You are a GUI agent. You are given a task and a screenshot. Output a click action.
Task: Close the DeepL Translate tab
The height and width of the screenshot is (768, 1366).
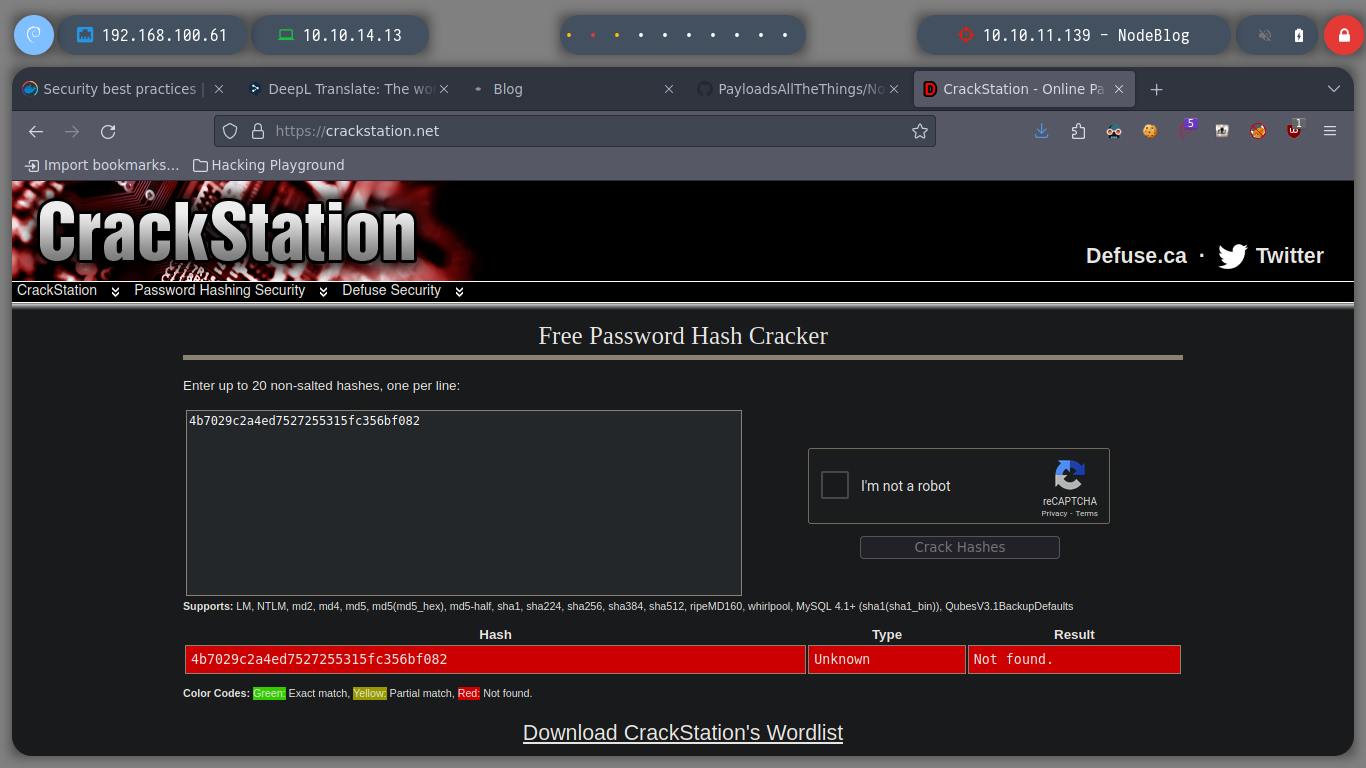pos(444,89)
